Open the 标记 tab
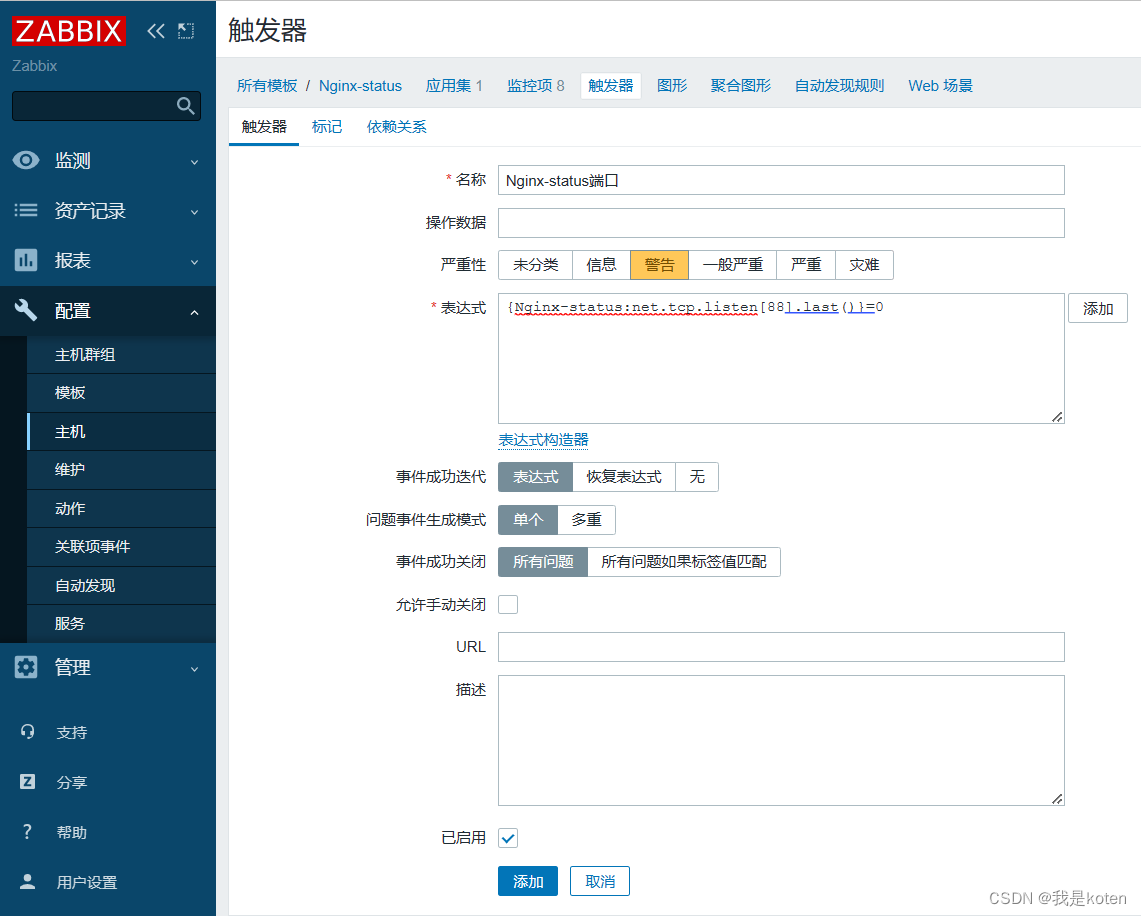The image size is (1141, 916). (326, 127)
